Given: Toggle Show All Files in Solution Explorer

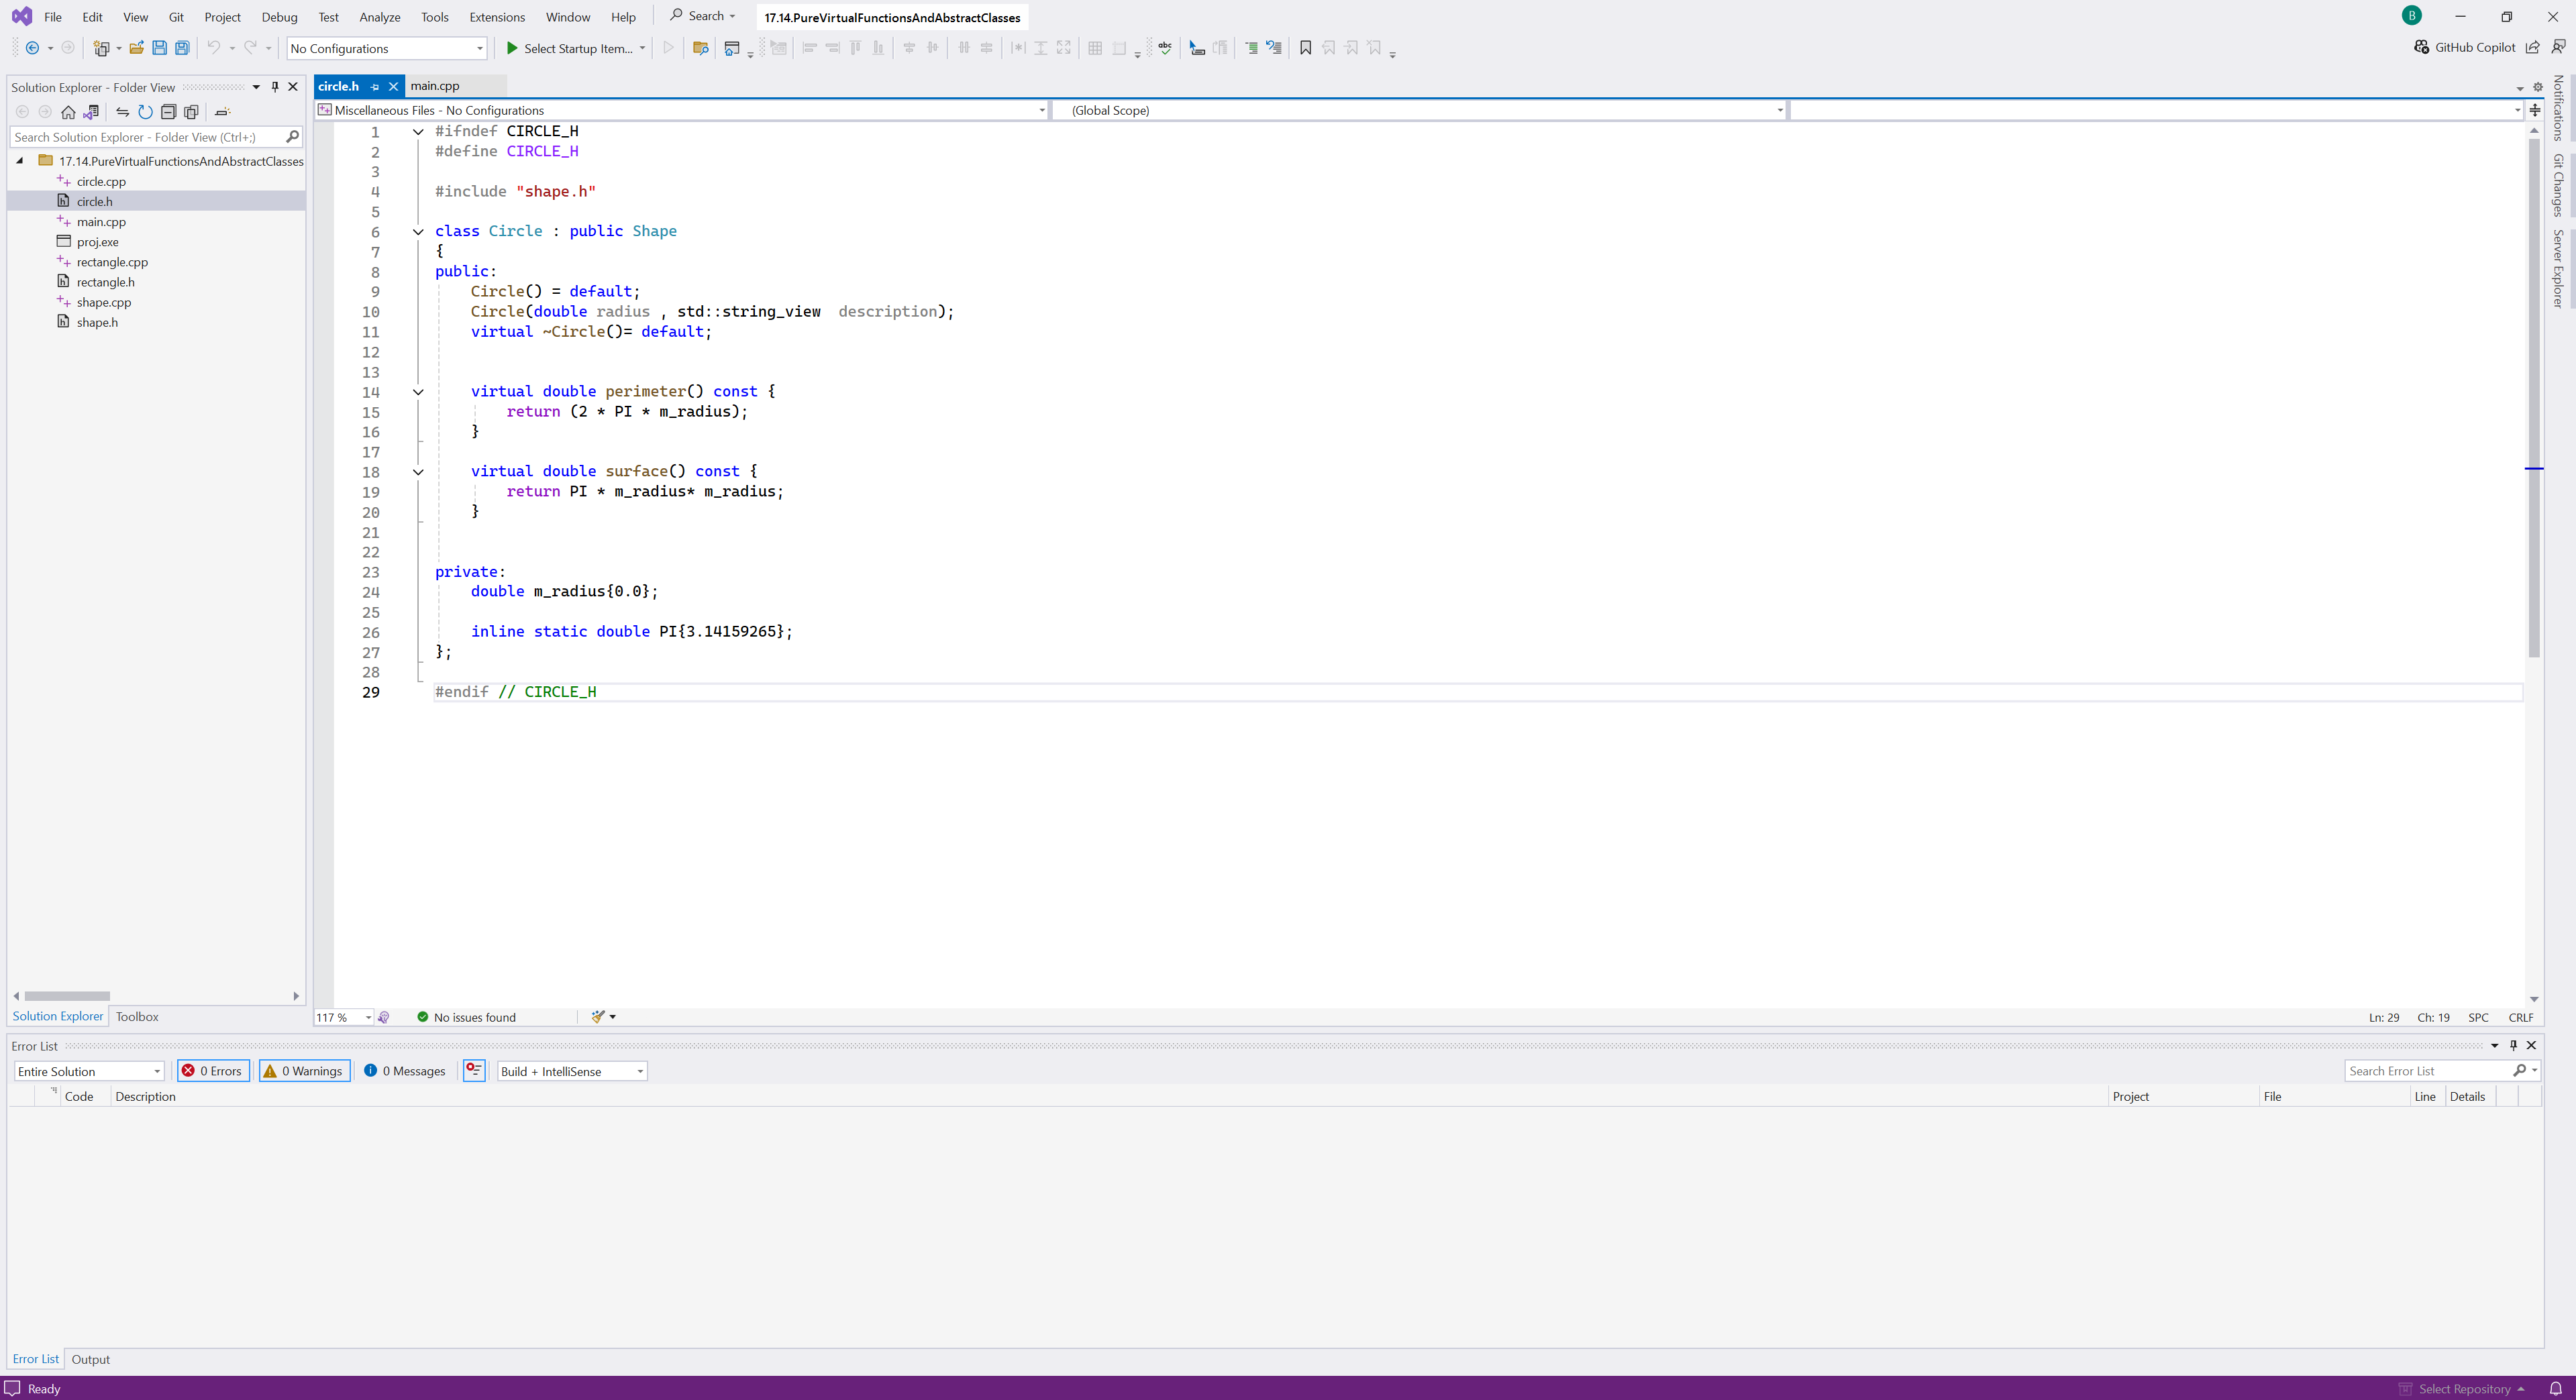Looking at the screenshot, I should click(x=192, y=112).
